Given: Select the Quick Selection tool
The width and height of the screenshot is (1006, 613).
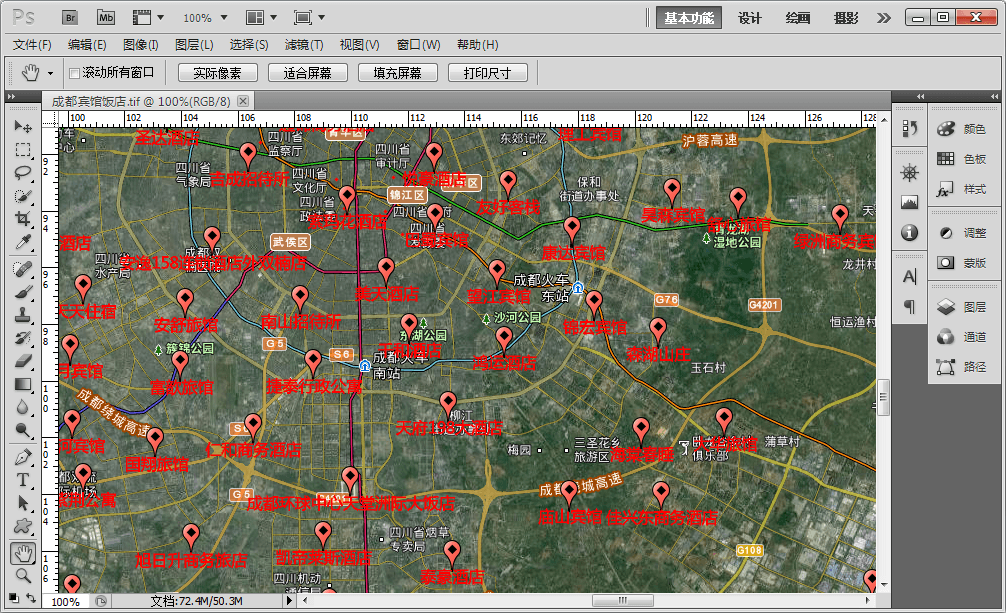Looking at the screenshot, I should point(23,196).
